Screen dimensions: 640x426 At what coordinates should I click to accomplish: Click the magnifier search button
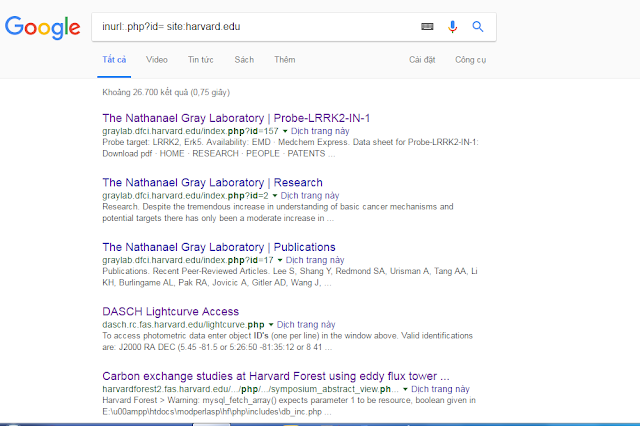tap(478, 27)
